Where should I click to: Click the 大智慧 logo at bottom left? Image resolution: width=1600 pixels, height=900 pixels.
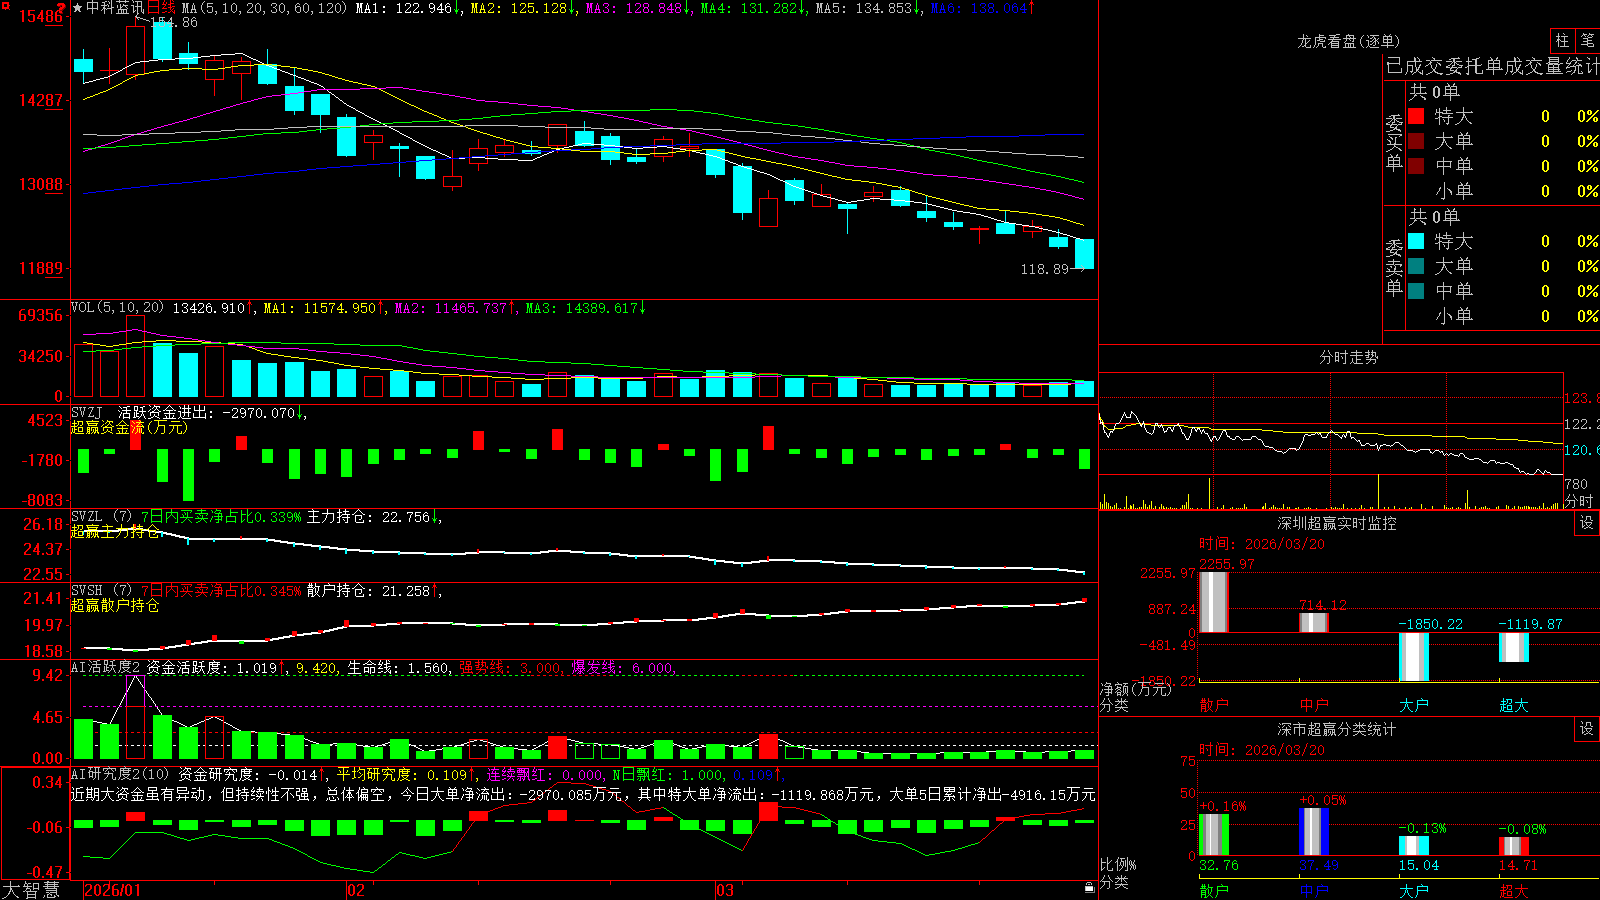coord(31,890)
